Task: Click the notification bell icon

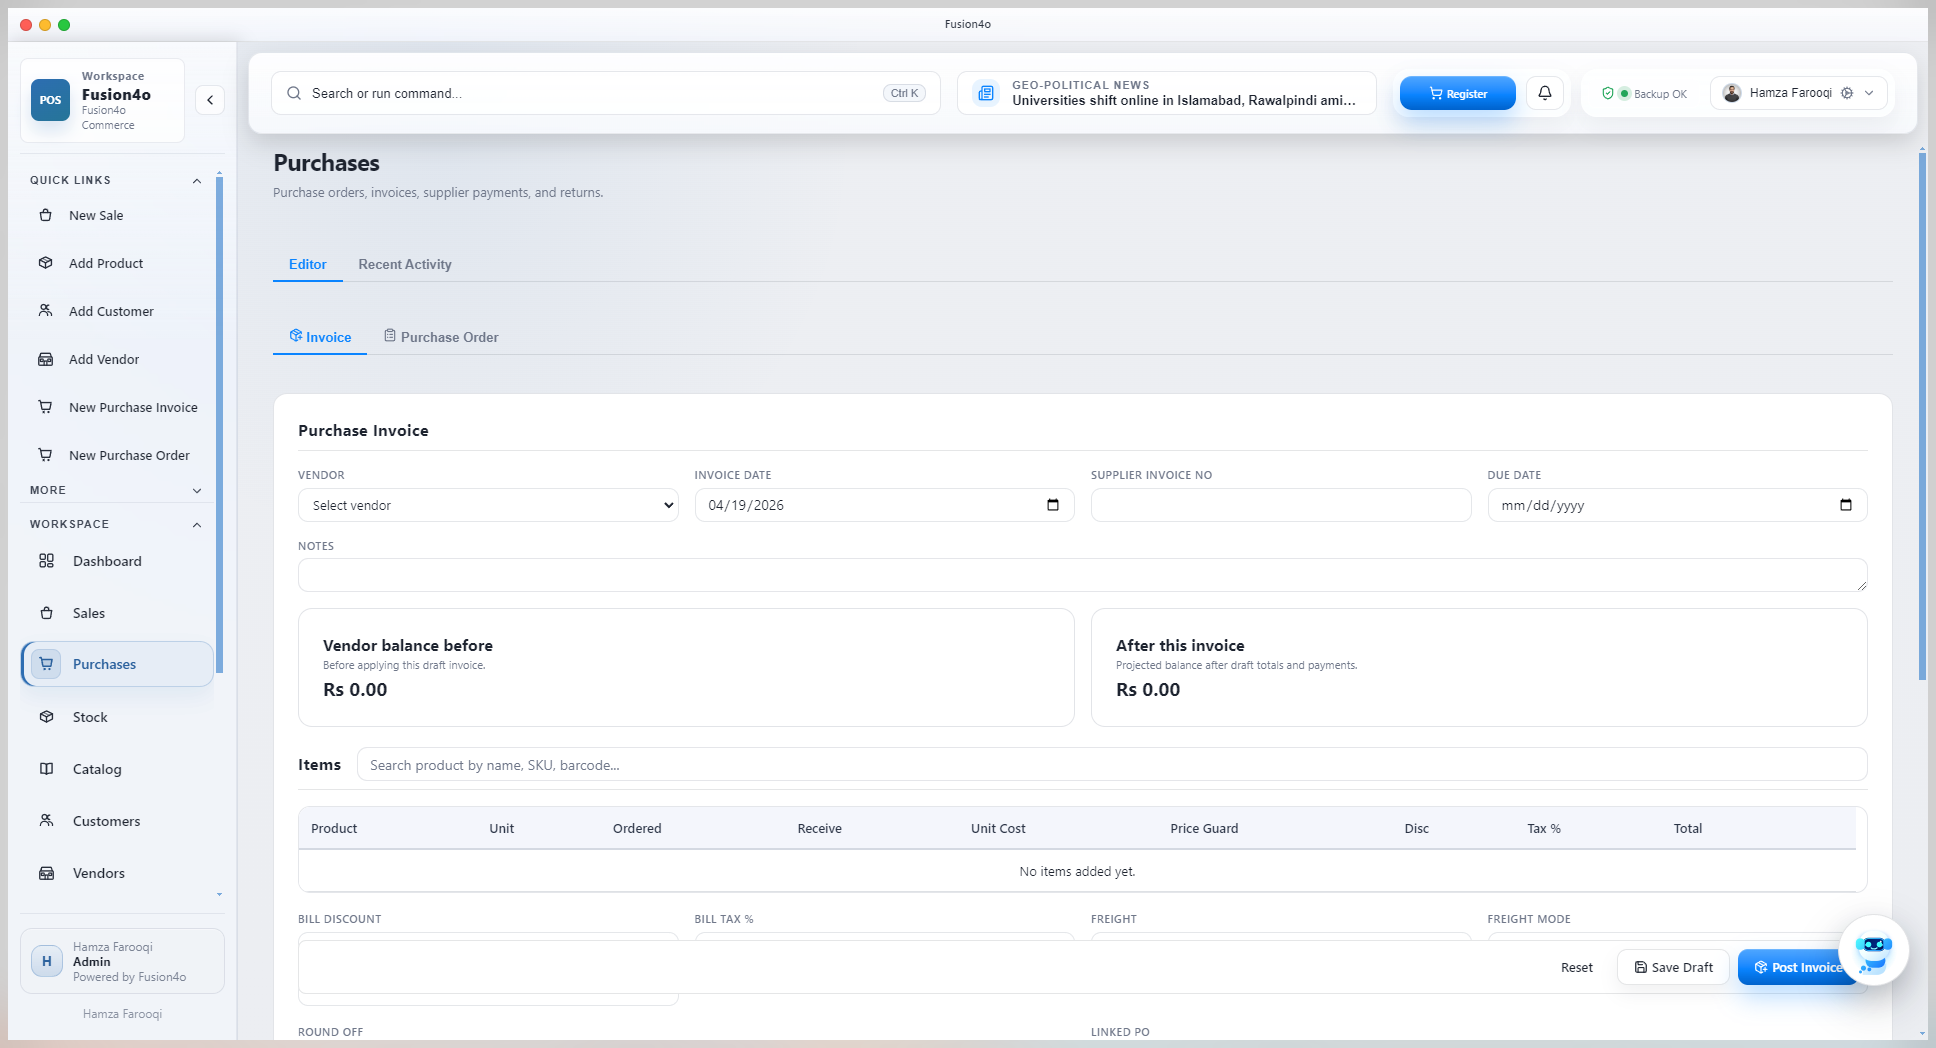Action: click(1545, 92)
